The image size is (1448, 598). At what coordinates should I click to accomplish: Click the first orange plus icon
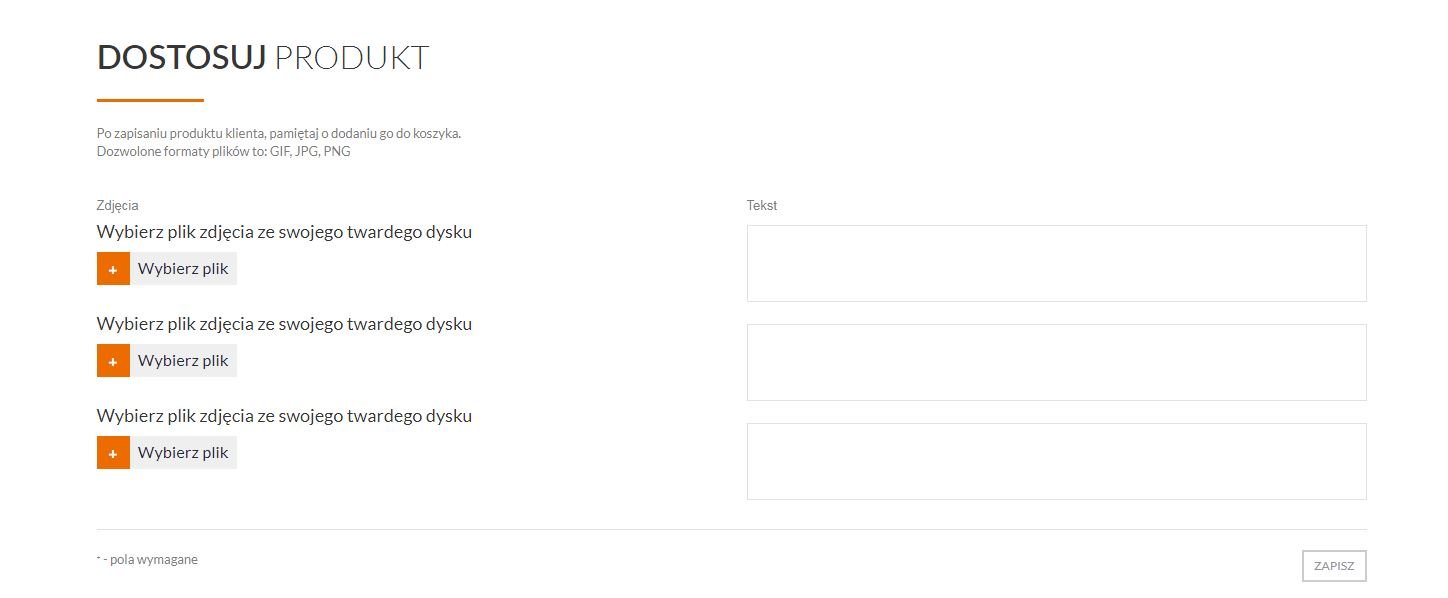coord(113,269)
